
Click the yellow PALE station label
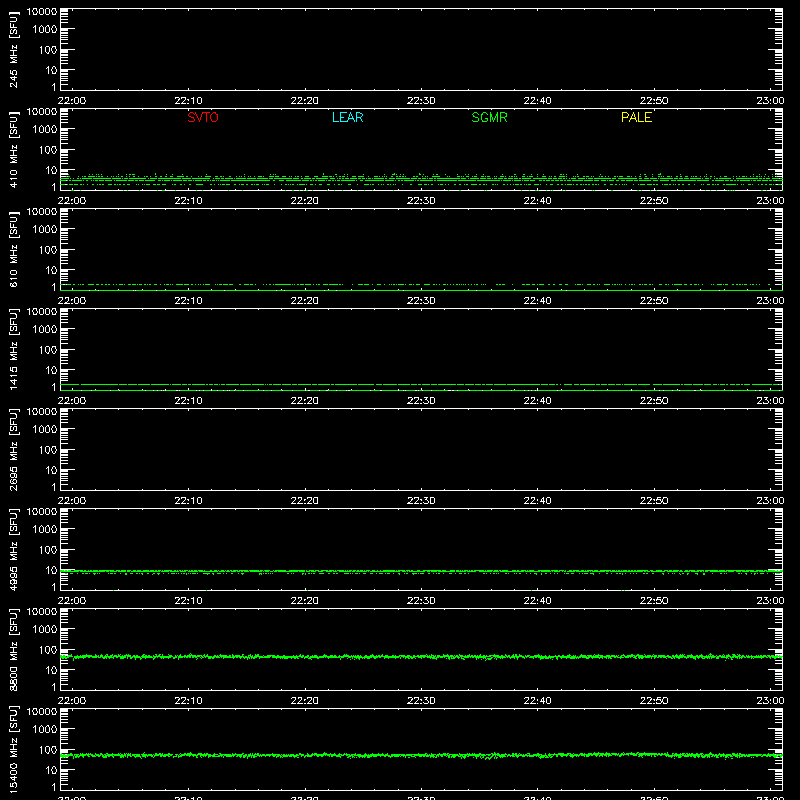coord(636,117)
